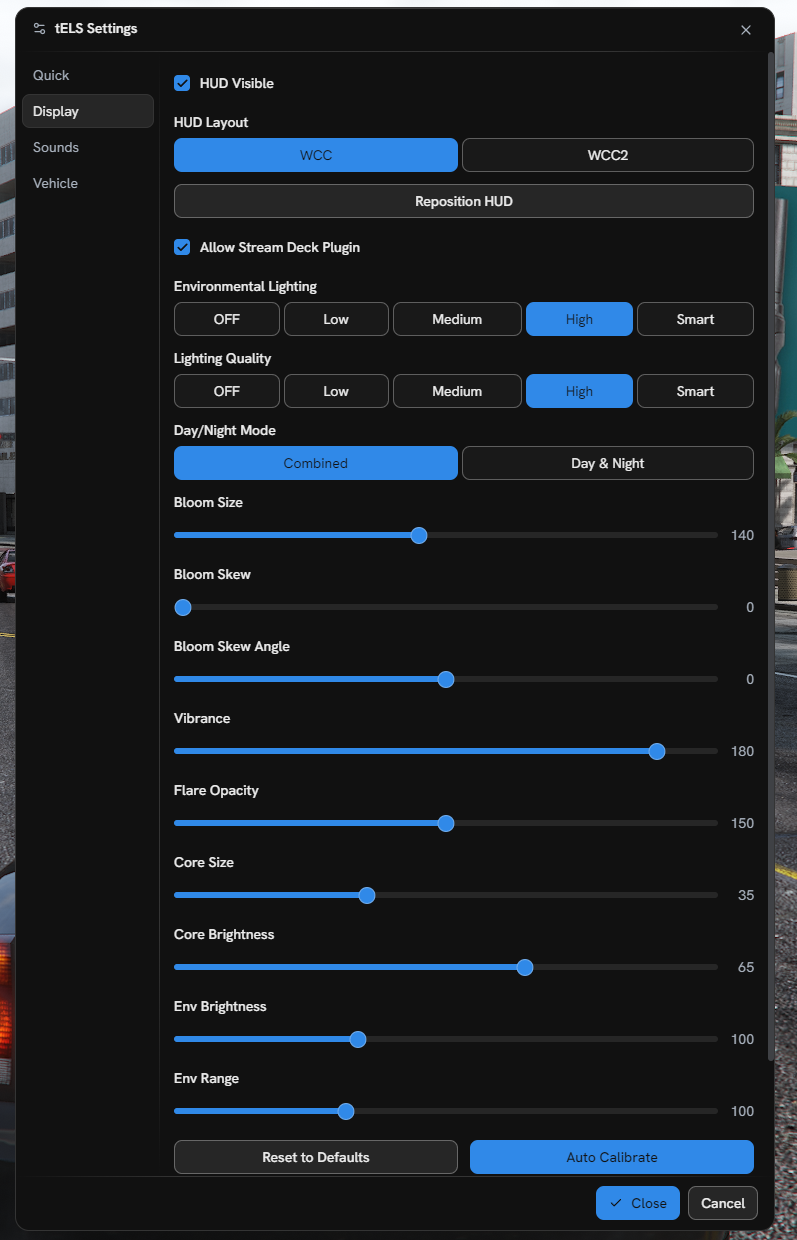Click the Core Size slider handle
Viewport: 797px width, 1240px height.
coord(367,895)
